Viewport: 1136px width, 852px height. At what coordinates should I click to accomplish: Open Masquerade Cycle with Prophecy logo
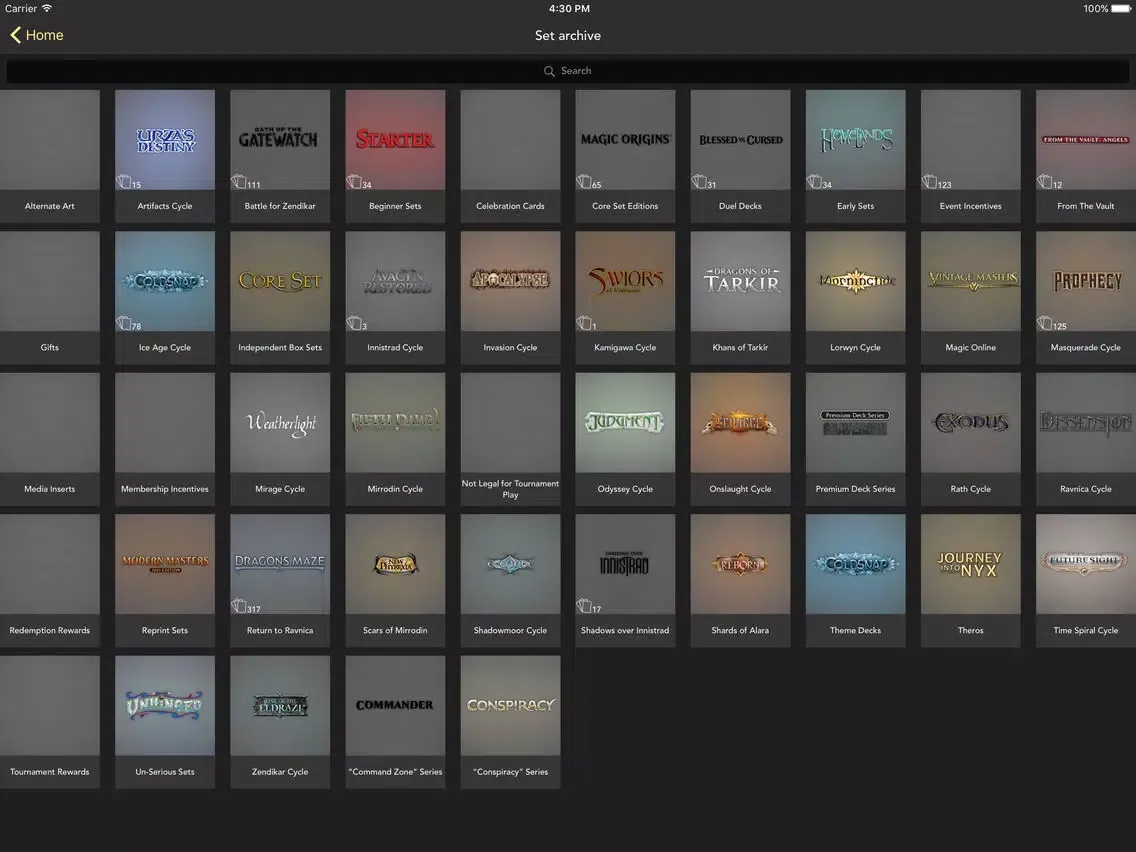(1086, 297)
